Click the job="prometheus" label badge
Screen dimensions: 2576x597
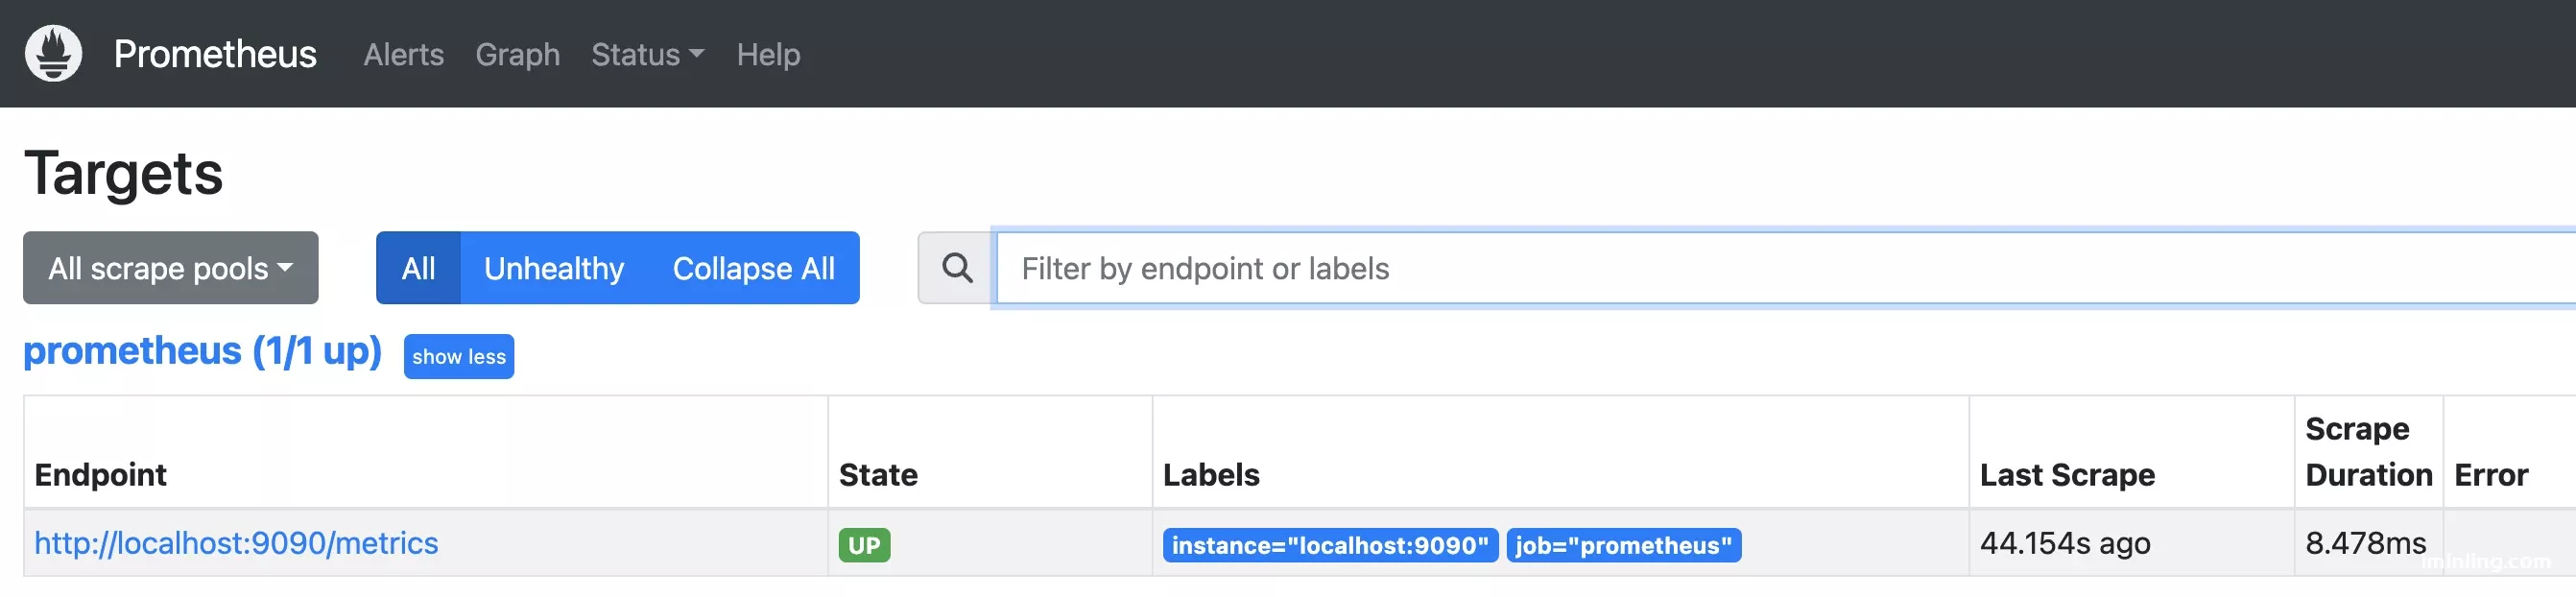point(1623,545)
